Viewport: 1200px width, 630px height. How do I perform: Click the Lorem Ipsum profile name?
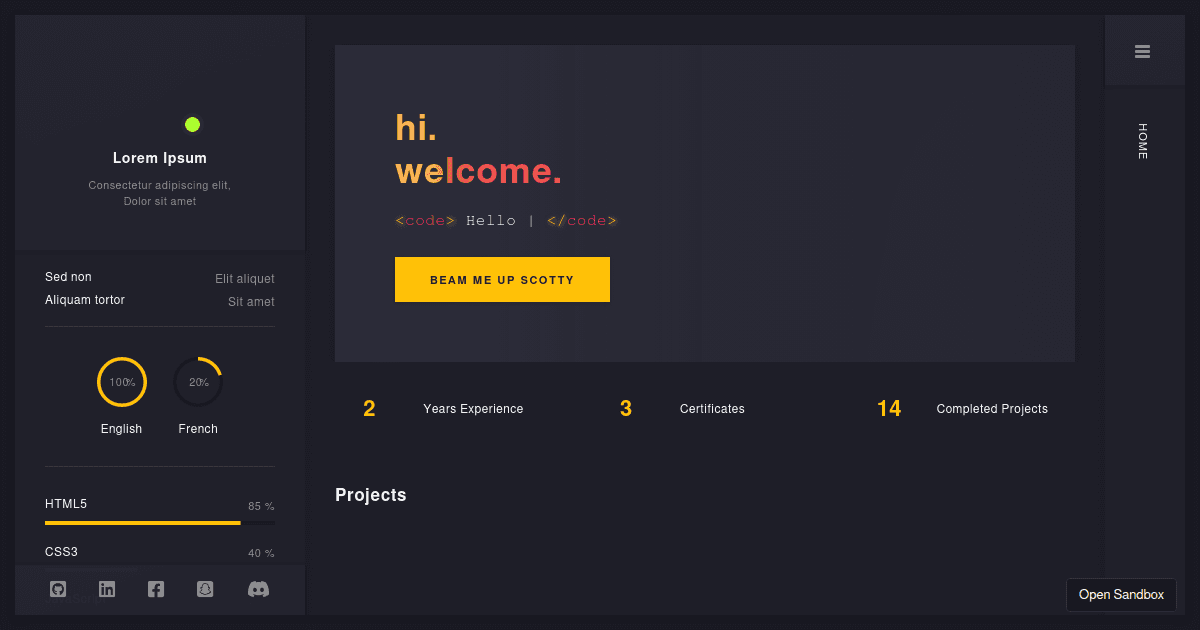(x=160, y=157)
